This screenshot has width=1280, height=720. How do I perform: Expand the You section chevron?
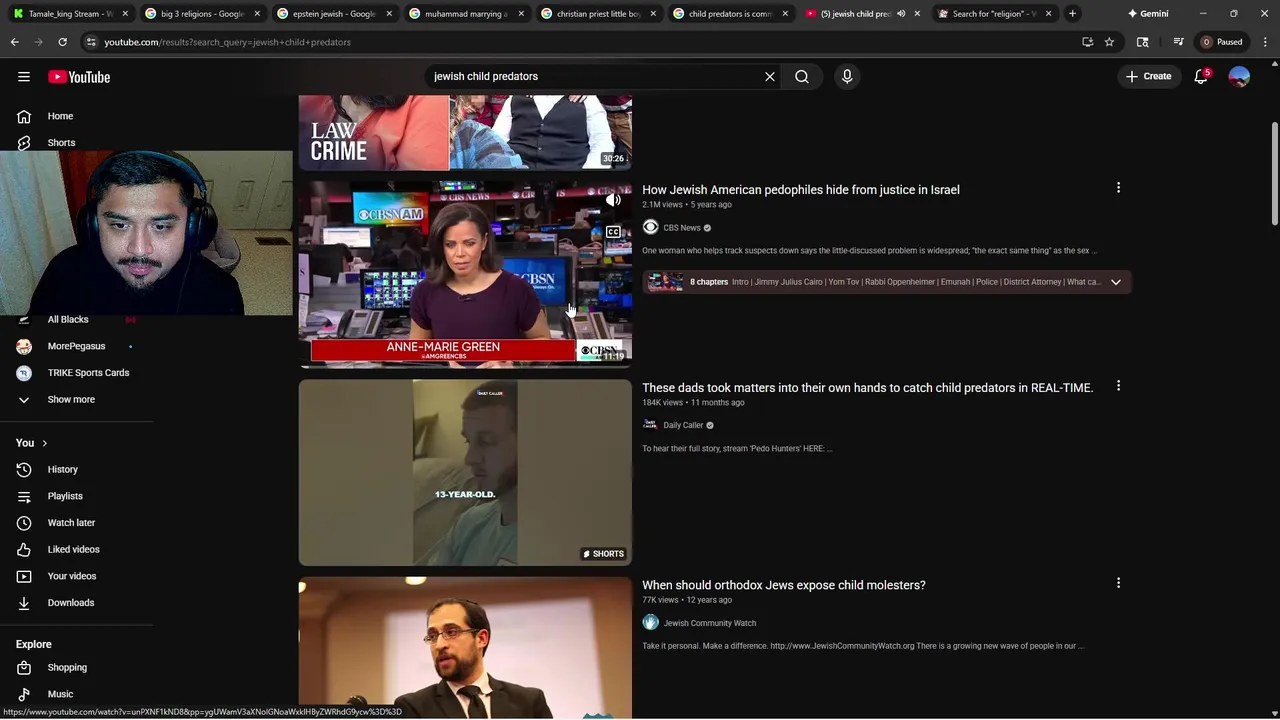click(44, 443)
